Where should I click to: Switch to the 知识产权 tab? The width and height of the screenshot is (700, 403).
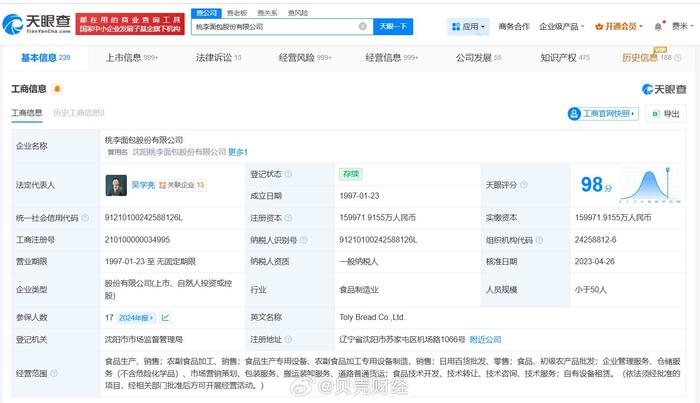point(565,58)
